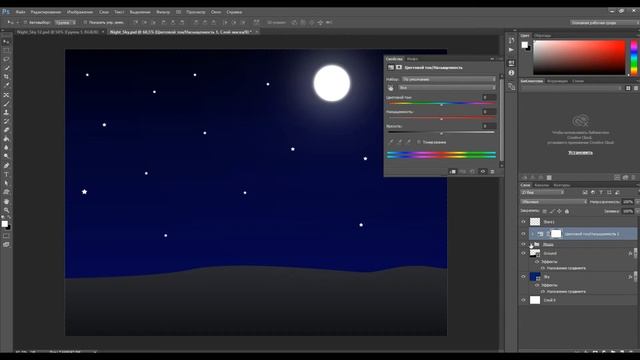
Task: Select the Shape tool
Action: [6, 192]
